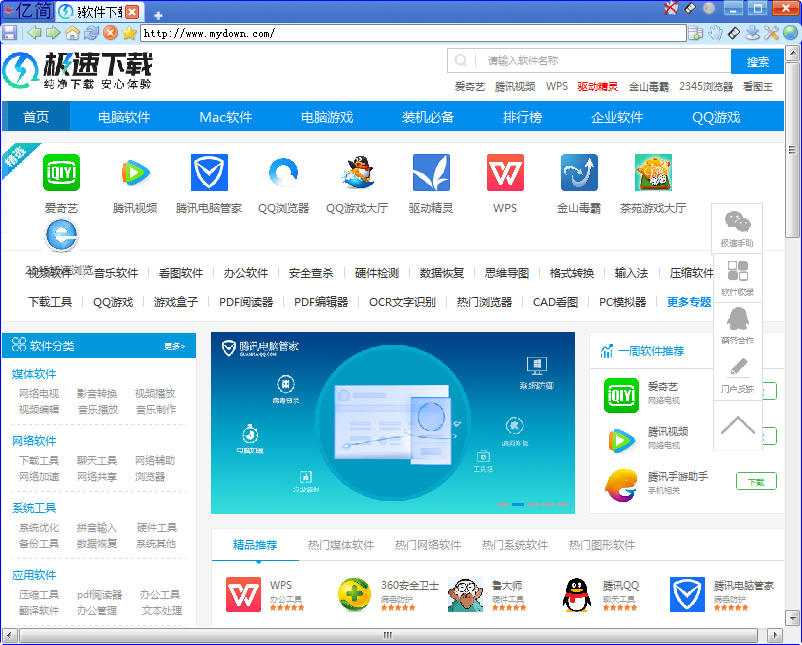Open 首页 in the navigation bar
The image size is (802, 645).
pos(36,117)
